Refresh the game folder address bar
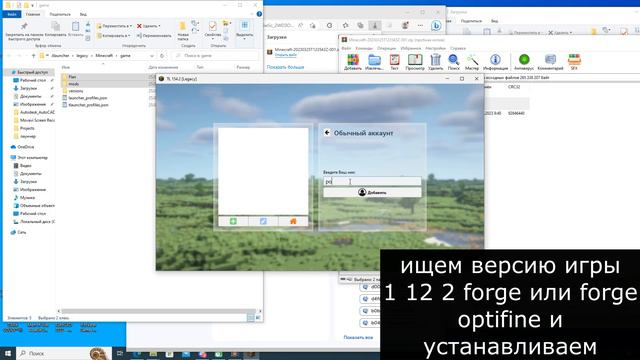Viewport: 640px width, 360px height. tap(162, 56)
